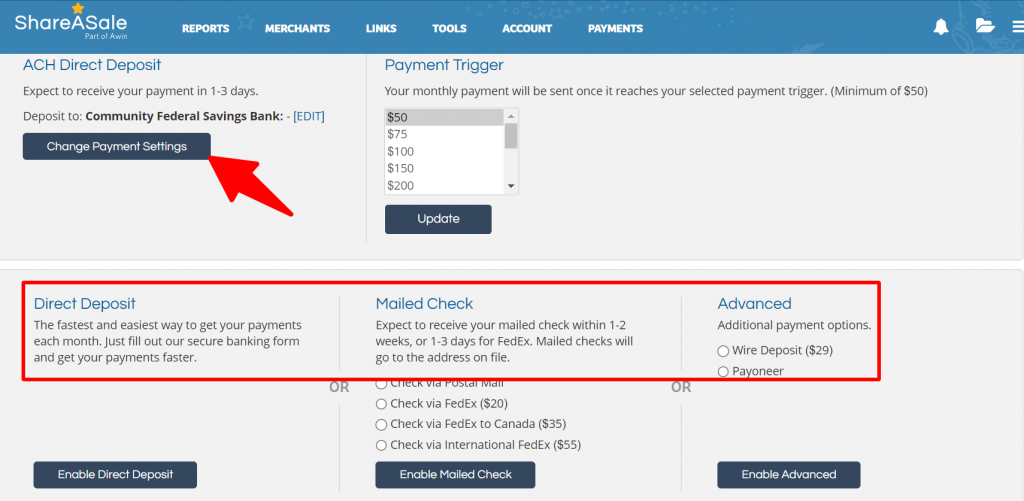Select $75 payment trigger option
This screenshot has width=1024, height=501.
[x=445, y=135]
